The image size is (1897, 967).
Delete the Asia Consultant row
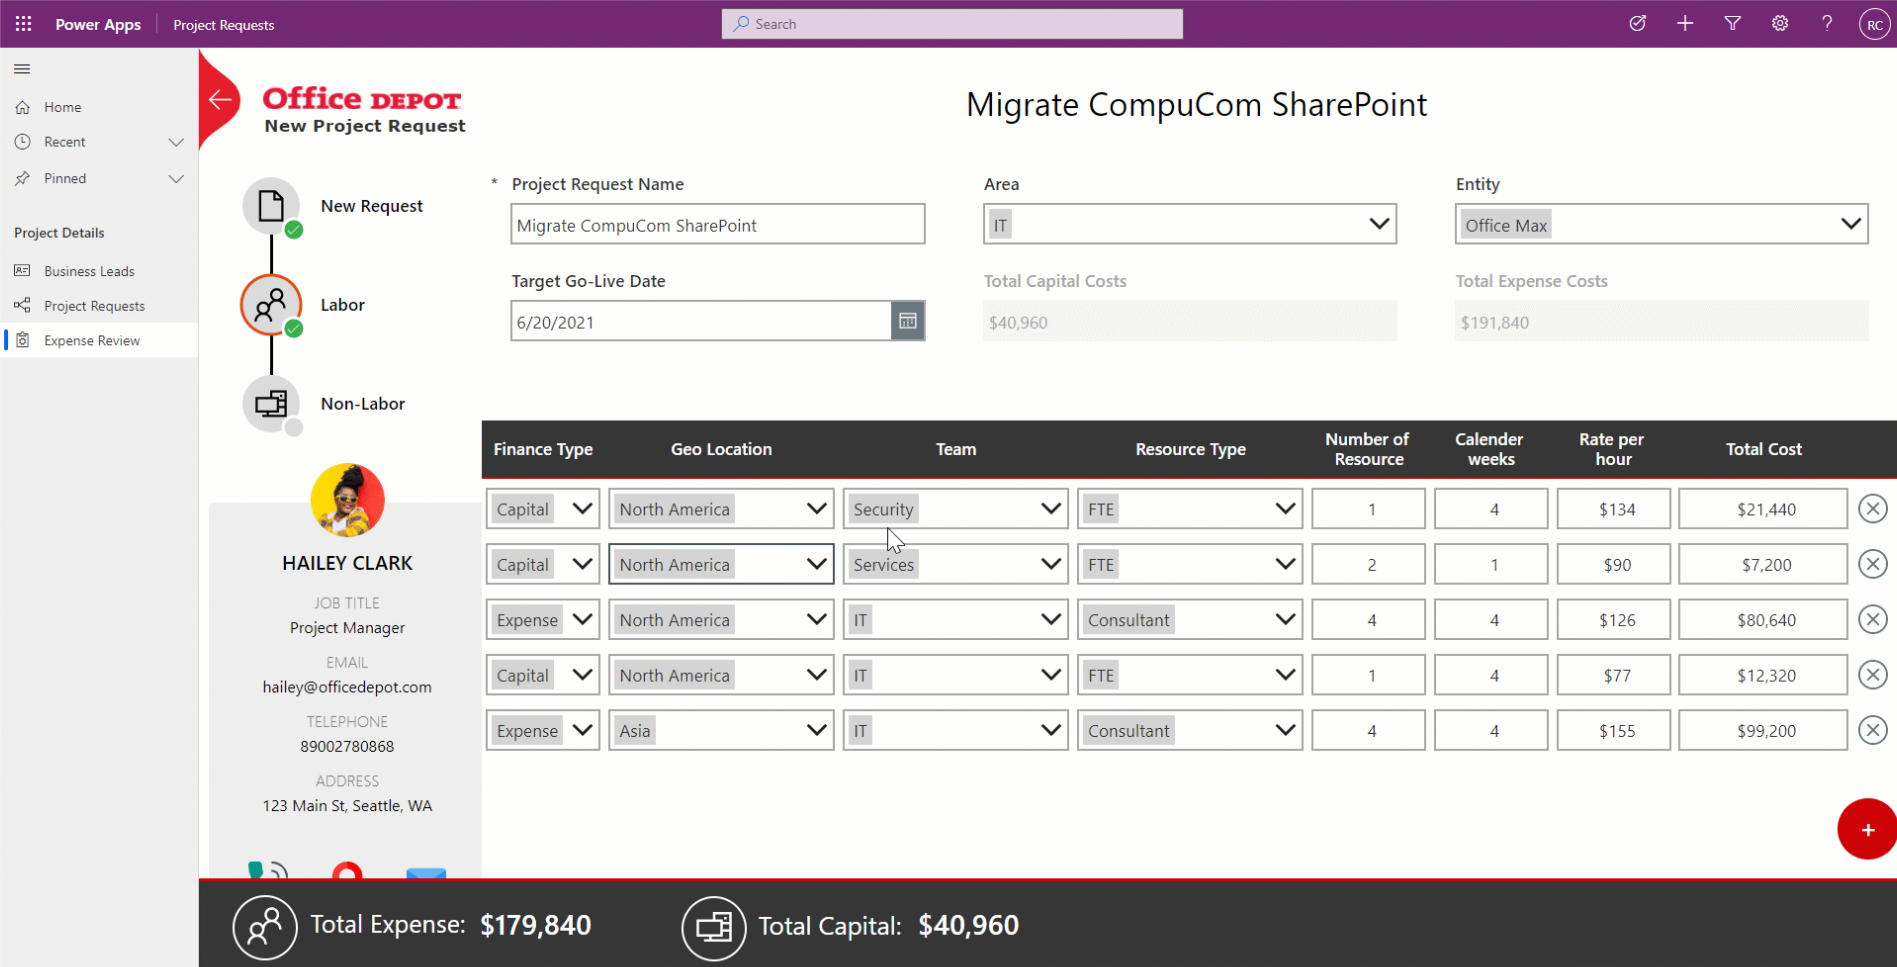1872,730
